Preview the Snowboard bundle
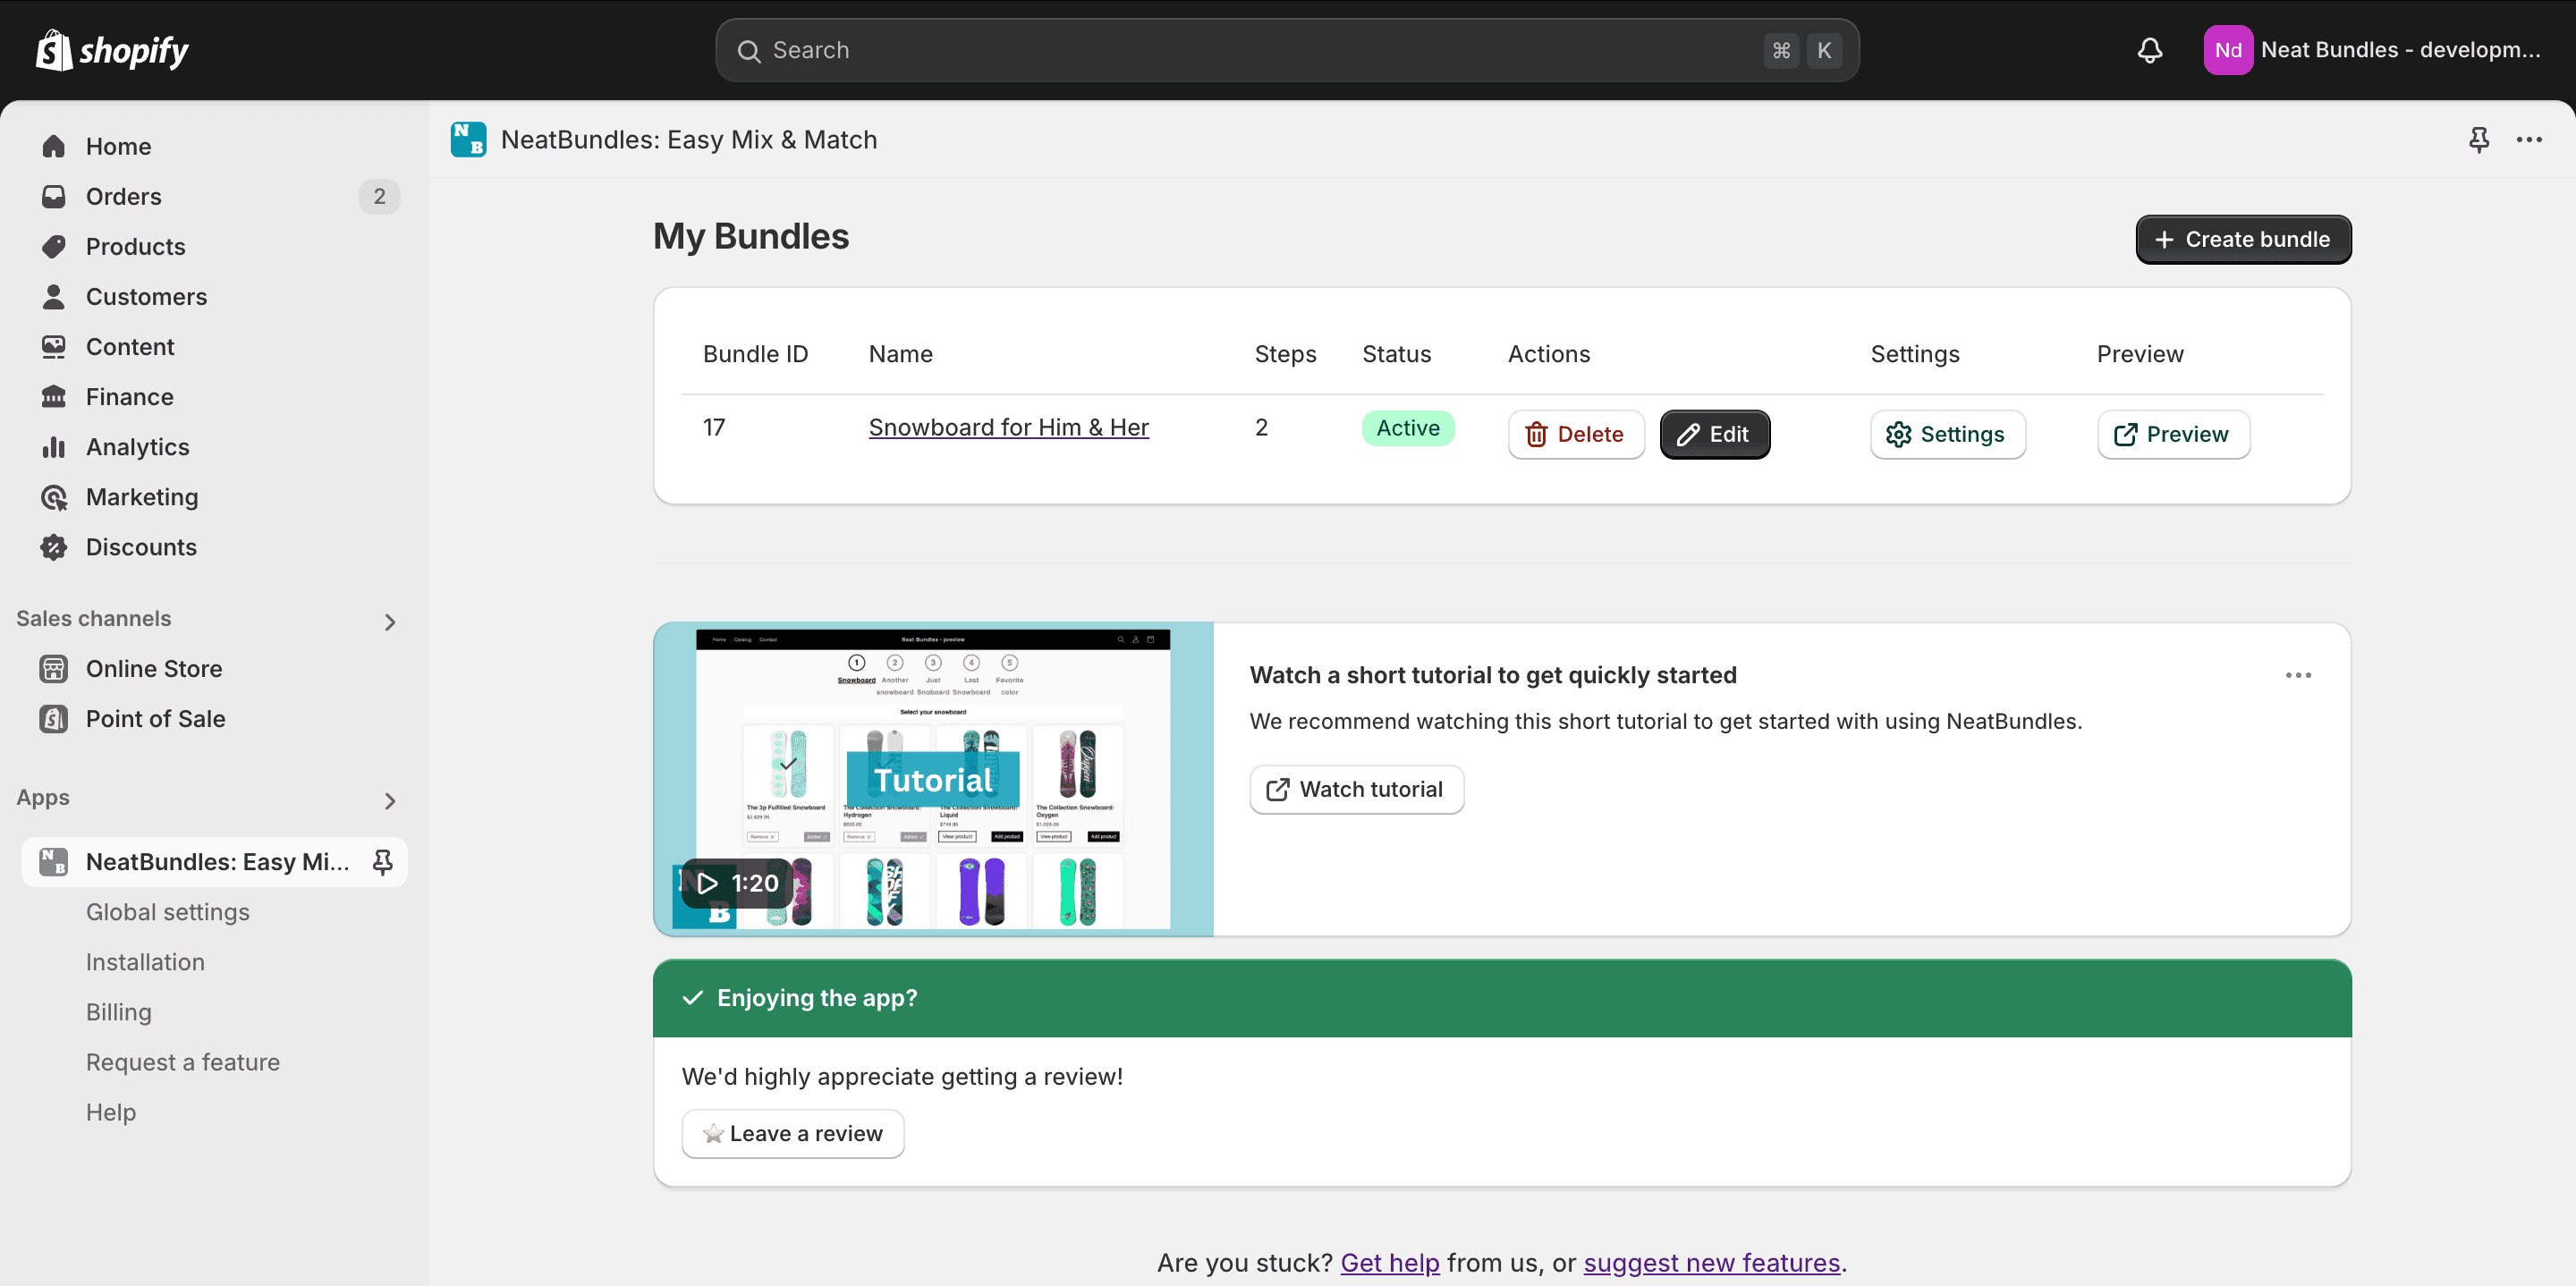 pos(2173,434)
